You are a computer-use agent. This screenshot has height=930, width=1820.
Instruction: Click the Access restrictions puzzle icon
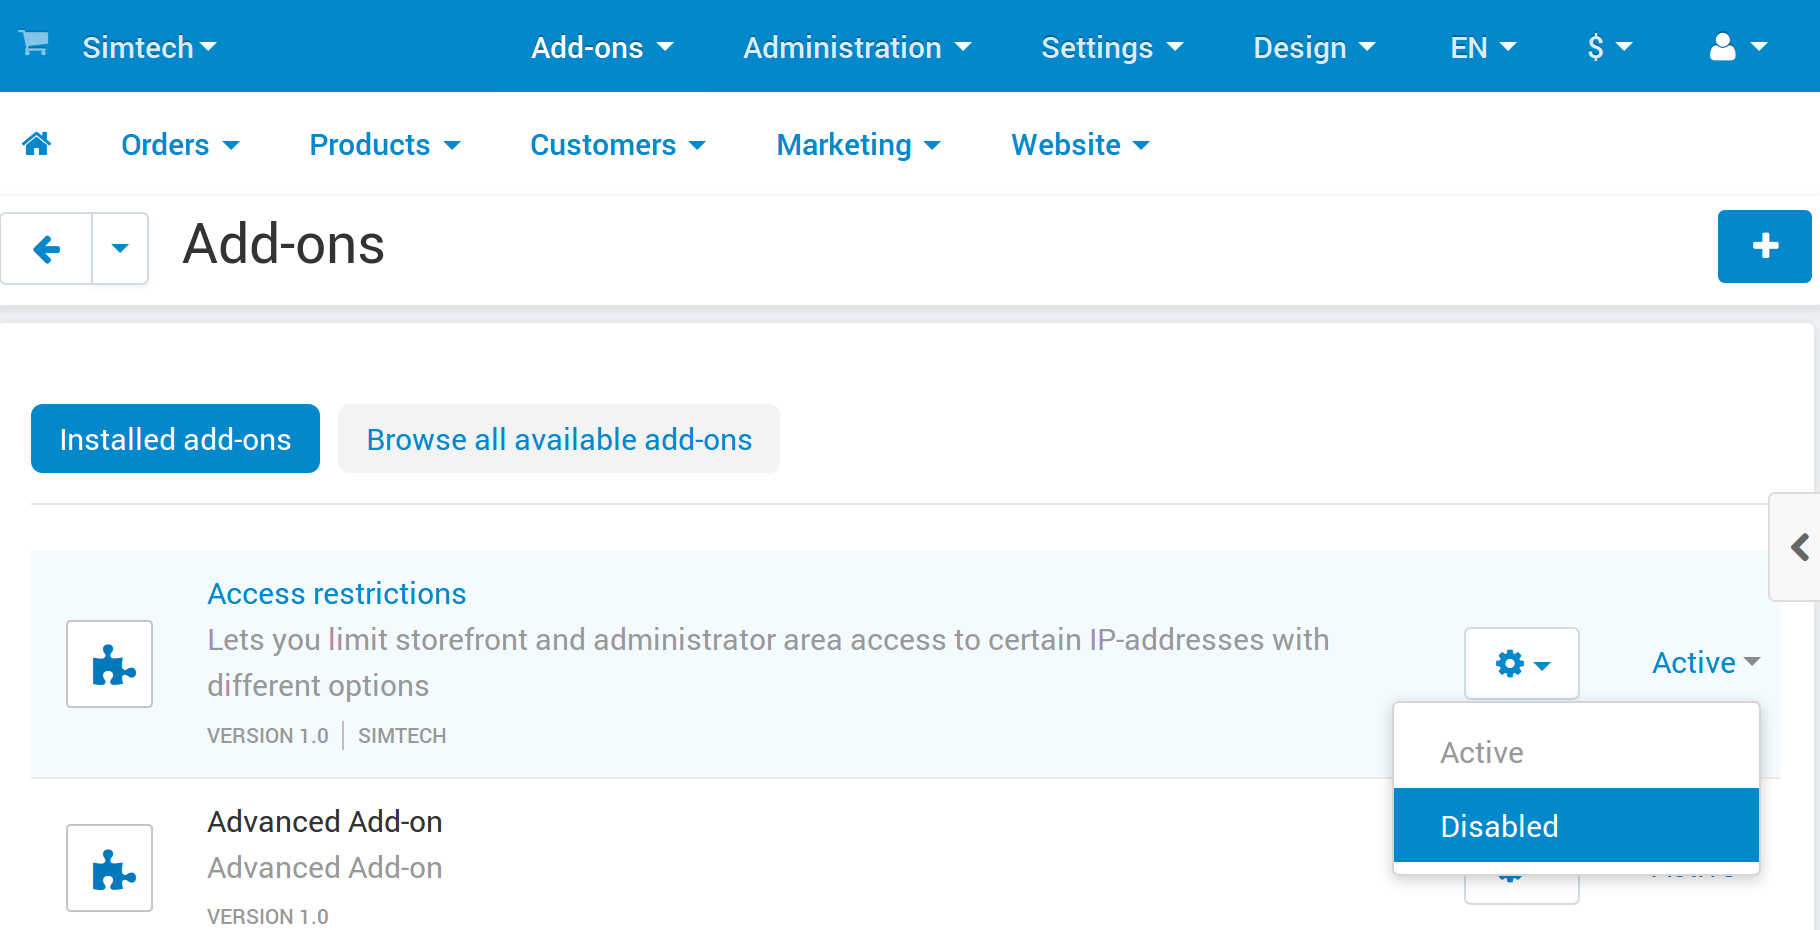110,664
